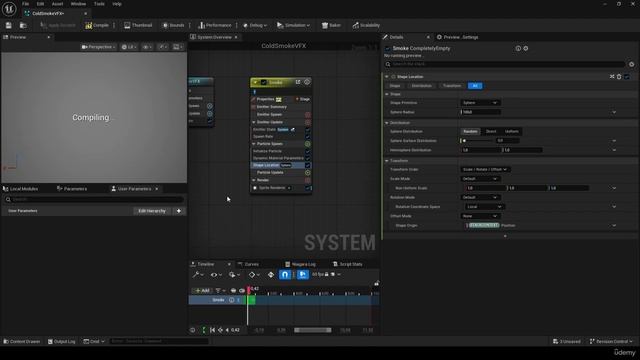Click the plus button beside Edit Hierarchy
Viewport: 640px width, 360px height.
[x=179, y=211]
